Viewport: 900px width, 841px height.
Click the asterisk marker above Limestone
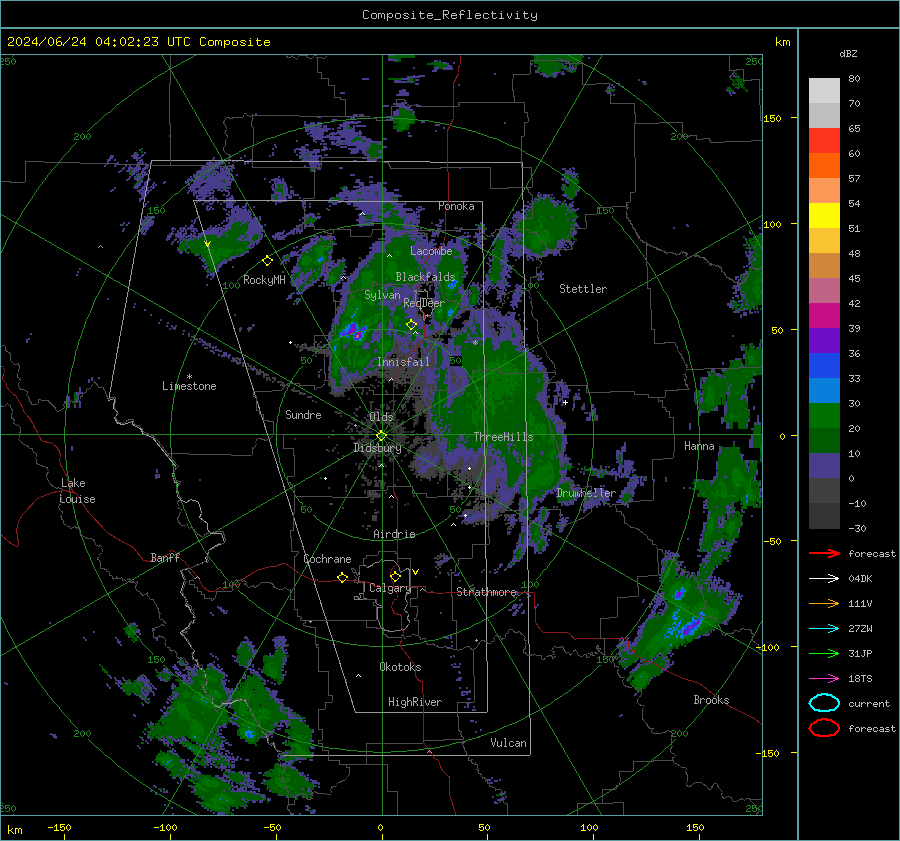tap(189, 377)
